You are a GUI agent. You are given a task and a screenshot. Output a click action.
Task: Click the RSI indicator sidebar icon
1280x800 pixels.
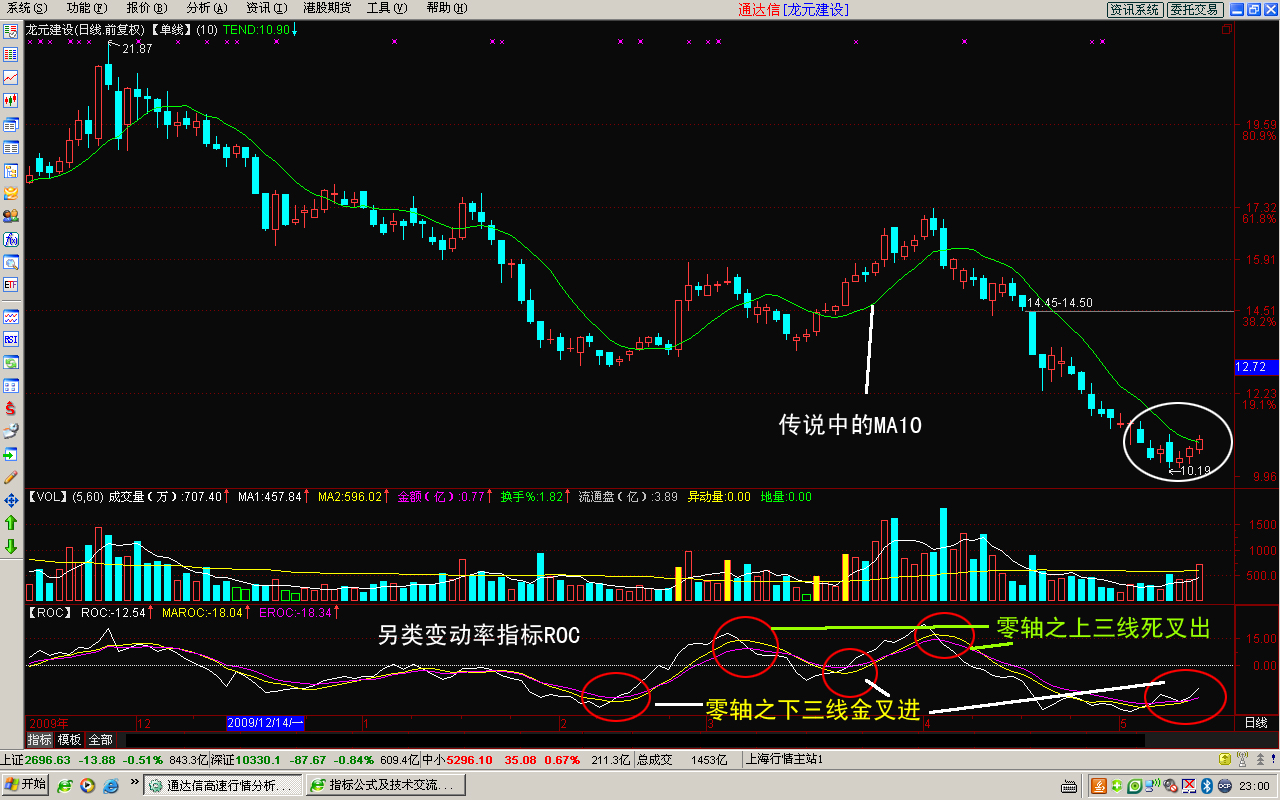(11, 339)
